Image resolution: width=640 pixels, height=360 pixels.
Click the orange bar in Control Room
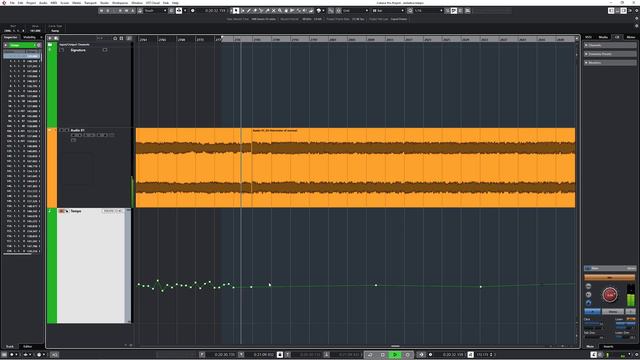pos(610,277)
